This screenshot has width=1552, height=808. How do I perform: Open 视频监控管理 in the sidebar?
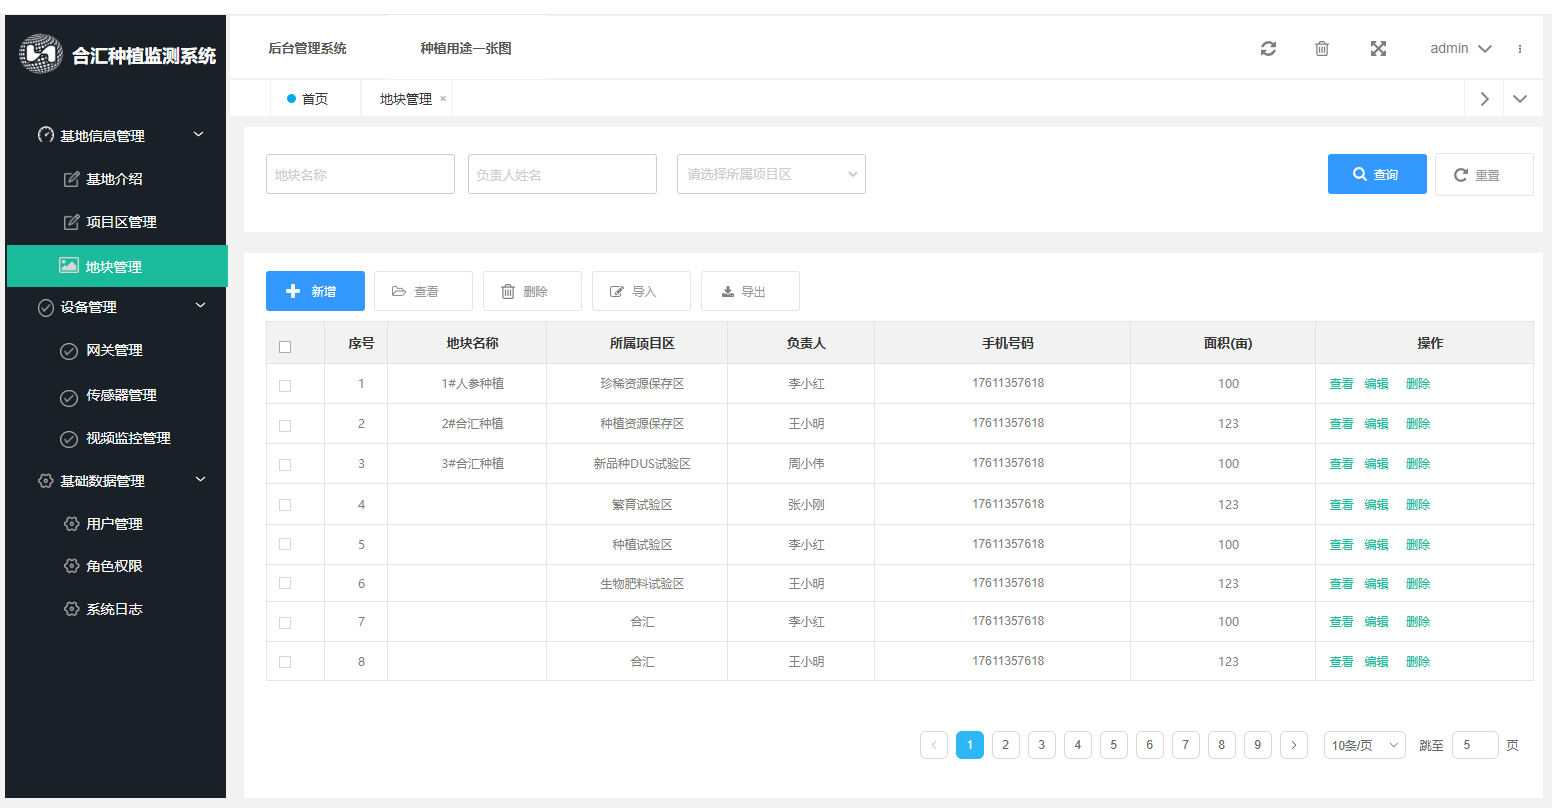tap(128, 438)
